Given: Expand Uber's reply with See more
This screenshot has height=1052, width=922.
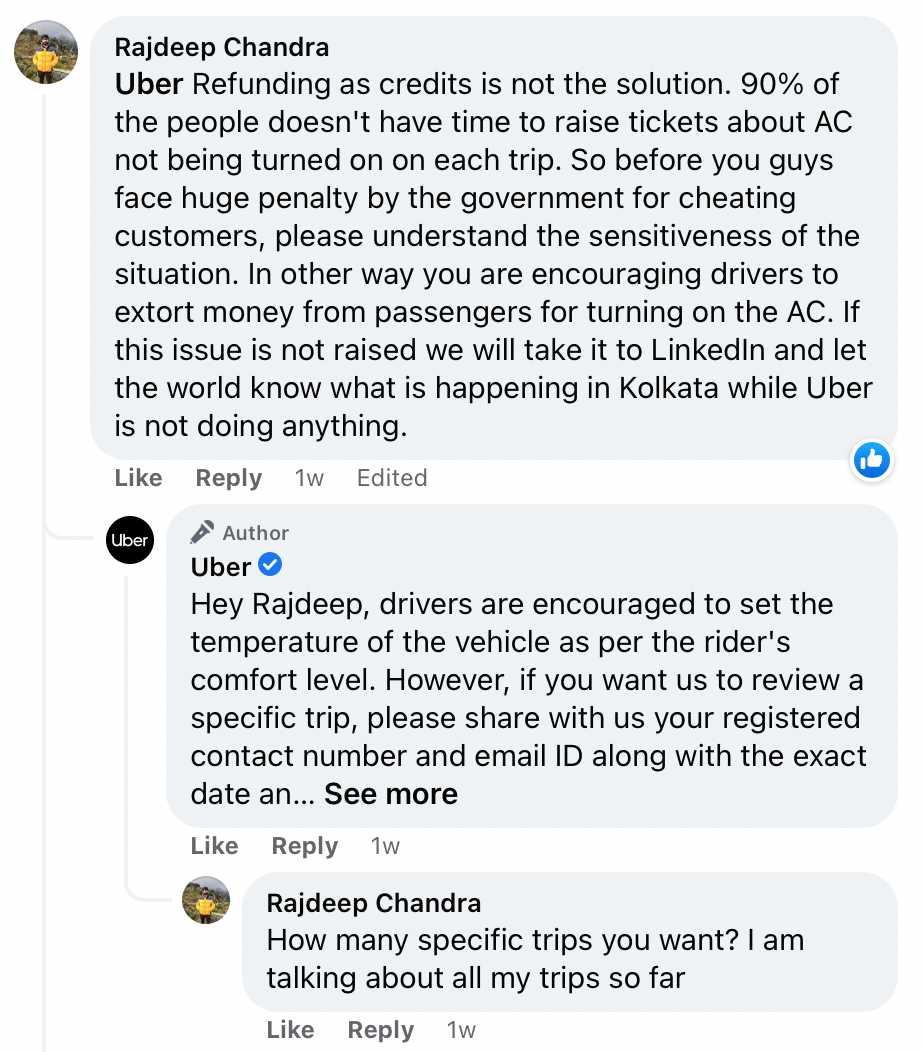Looking at the screenshot, I should (x=391, y=794).
